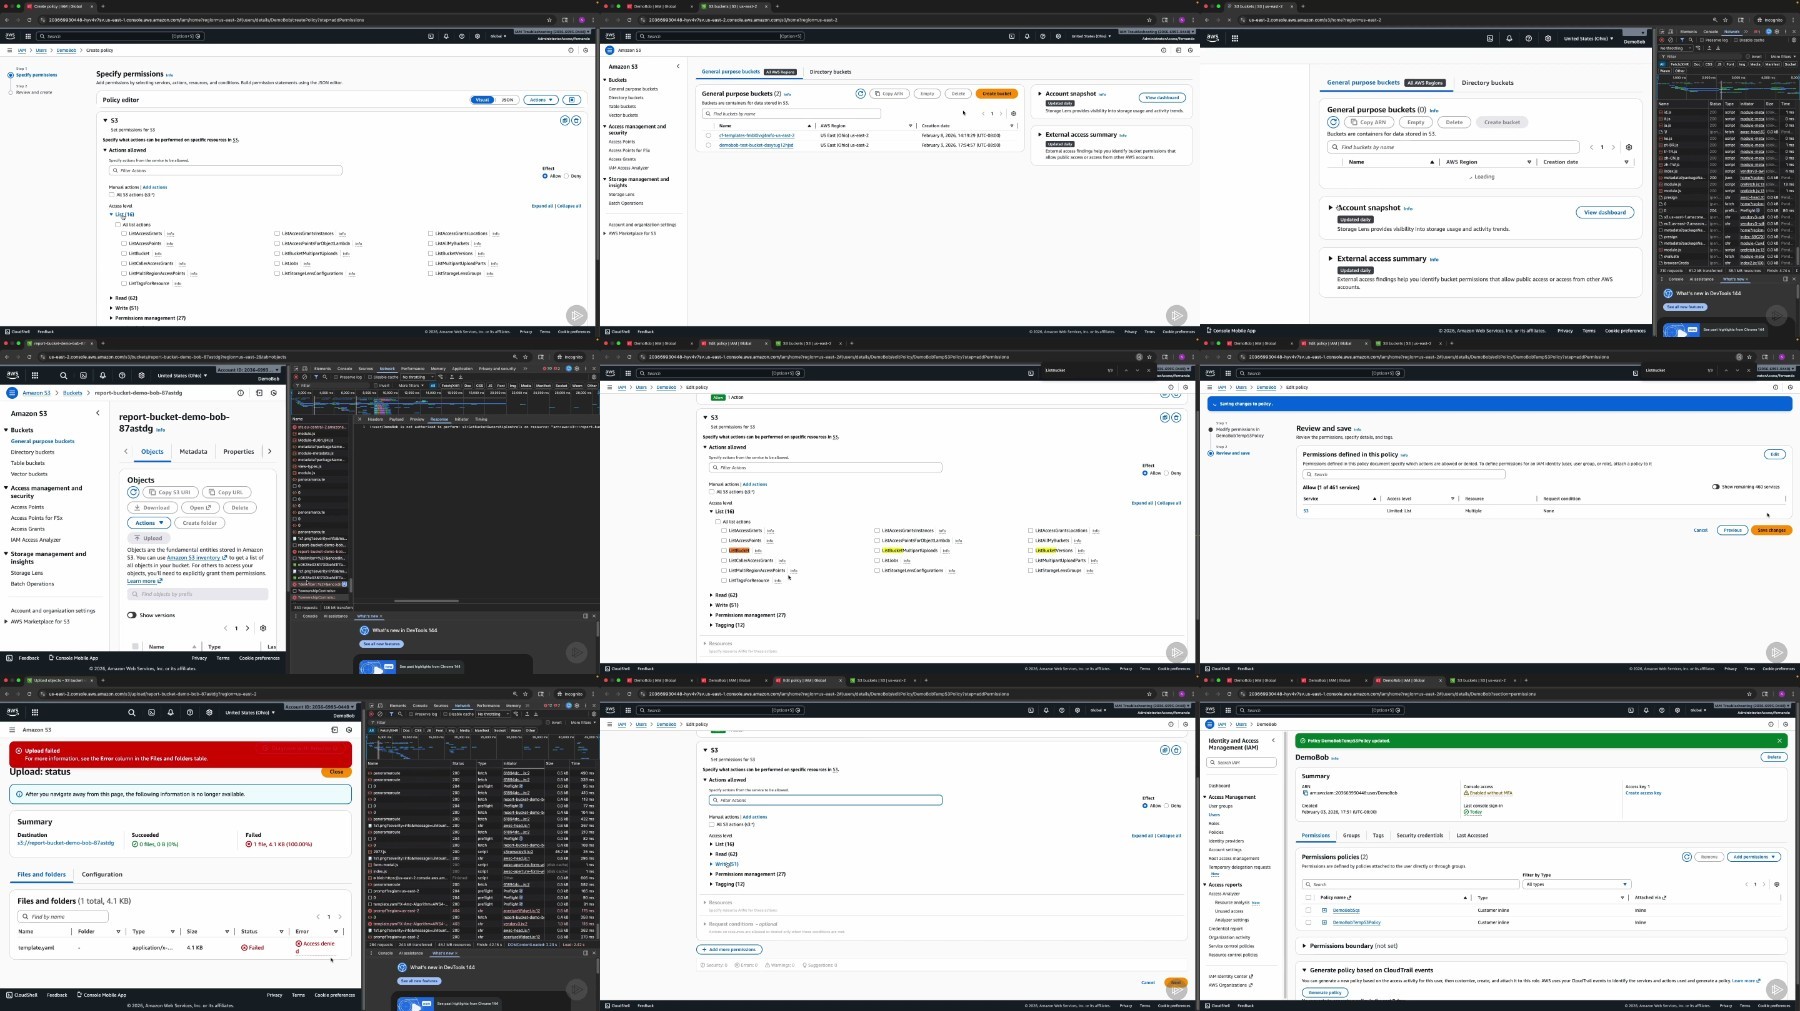Viewport: 1800px width, 1011px height.
Task: Expand External access summary on the Loading S3 page
Action: [1330, 259]
